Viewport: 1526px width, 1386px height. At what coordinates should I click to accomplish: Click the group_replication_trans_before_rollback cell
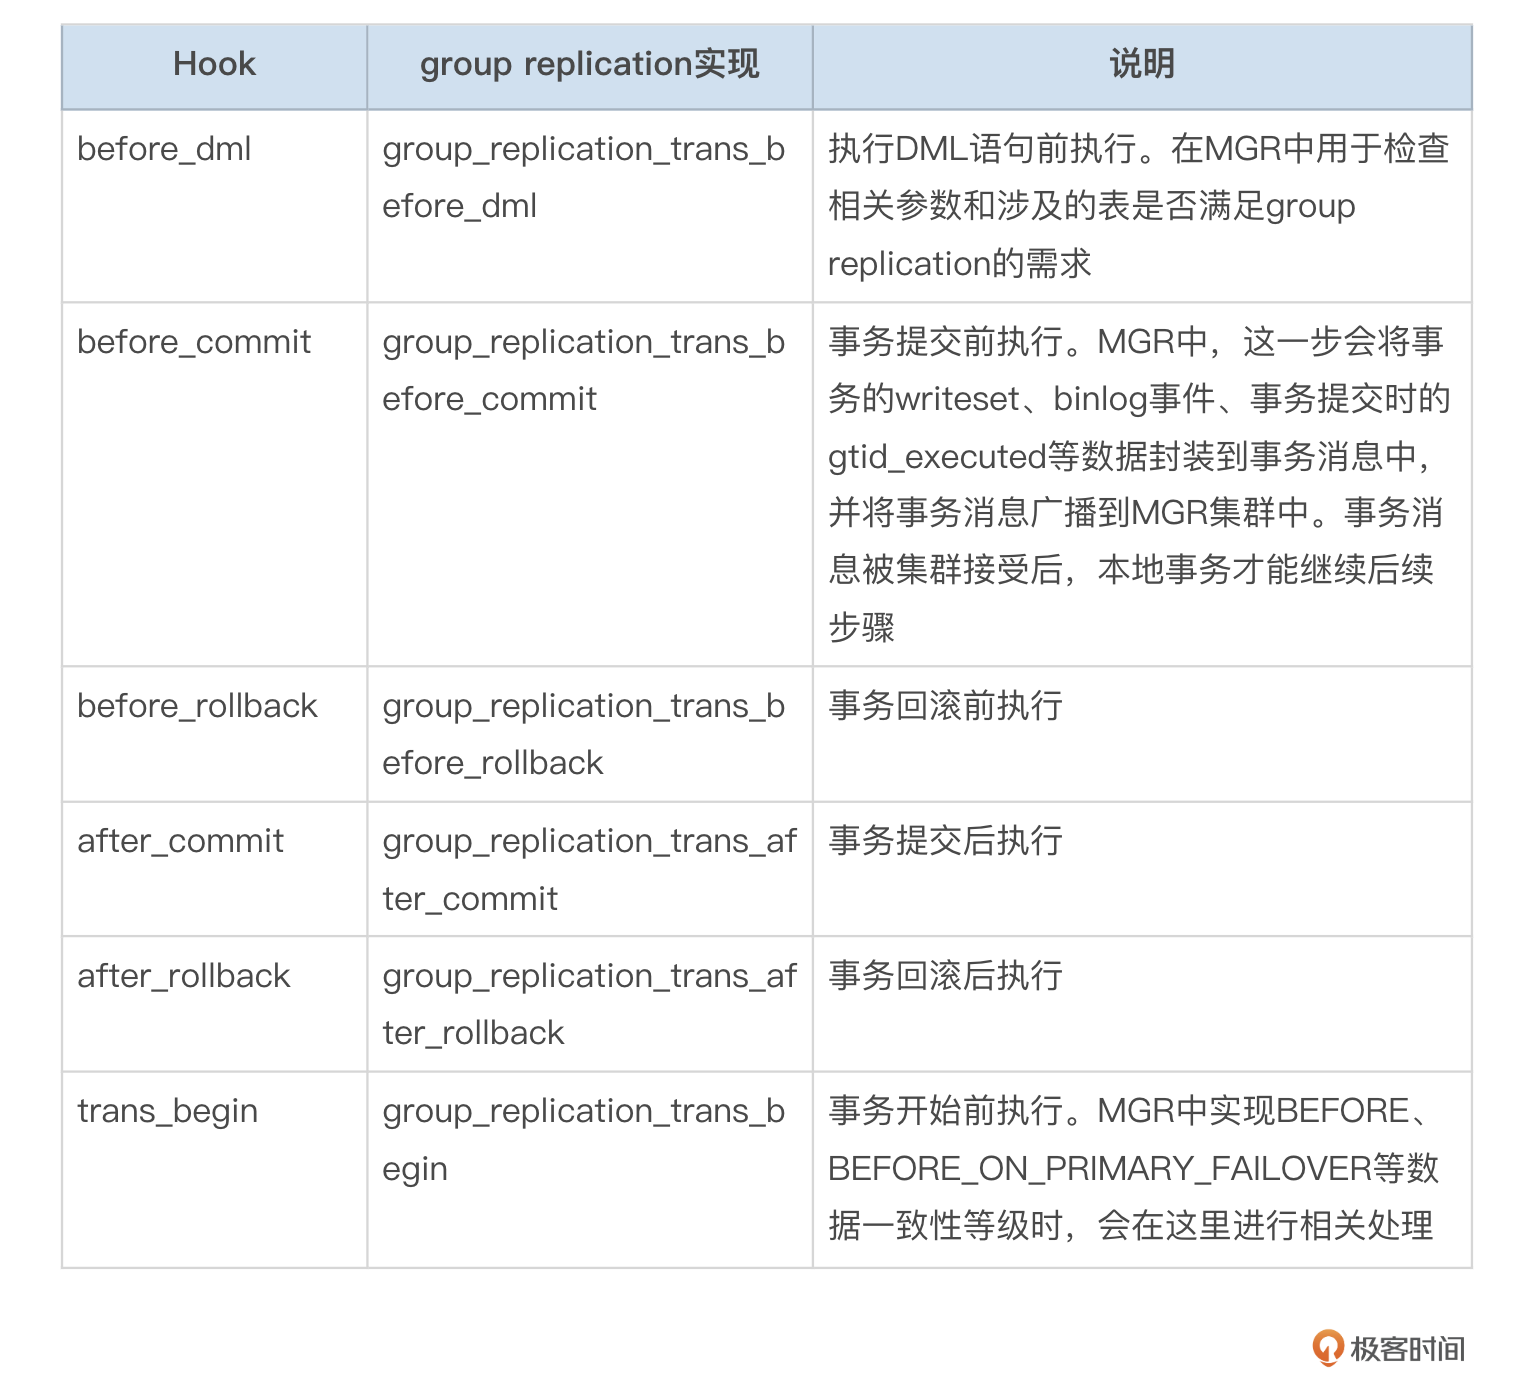coord(583,734)
